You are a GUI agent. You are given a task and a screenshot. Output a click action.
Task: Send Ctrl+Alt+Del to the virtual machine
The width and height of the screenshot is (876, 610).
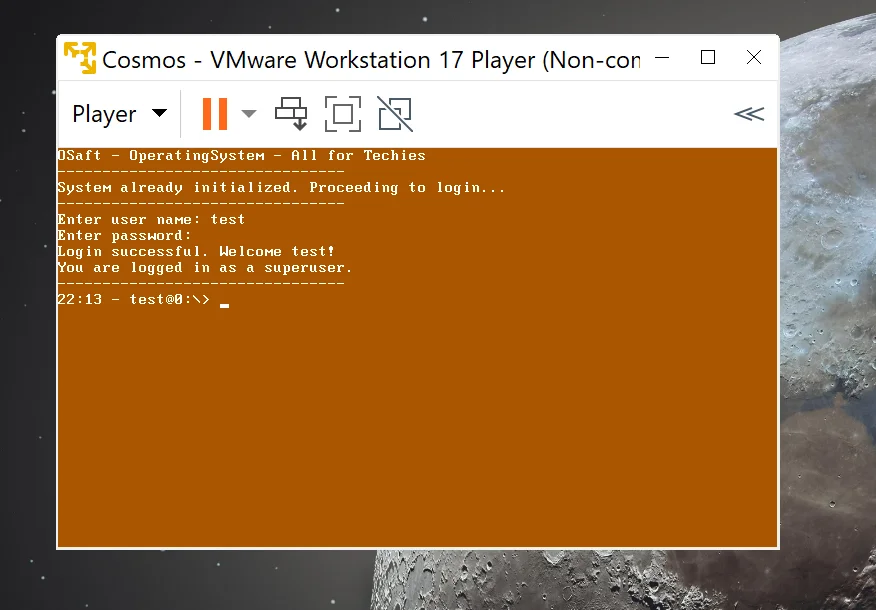click(x=291, y=114)
